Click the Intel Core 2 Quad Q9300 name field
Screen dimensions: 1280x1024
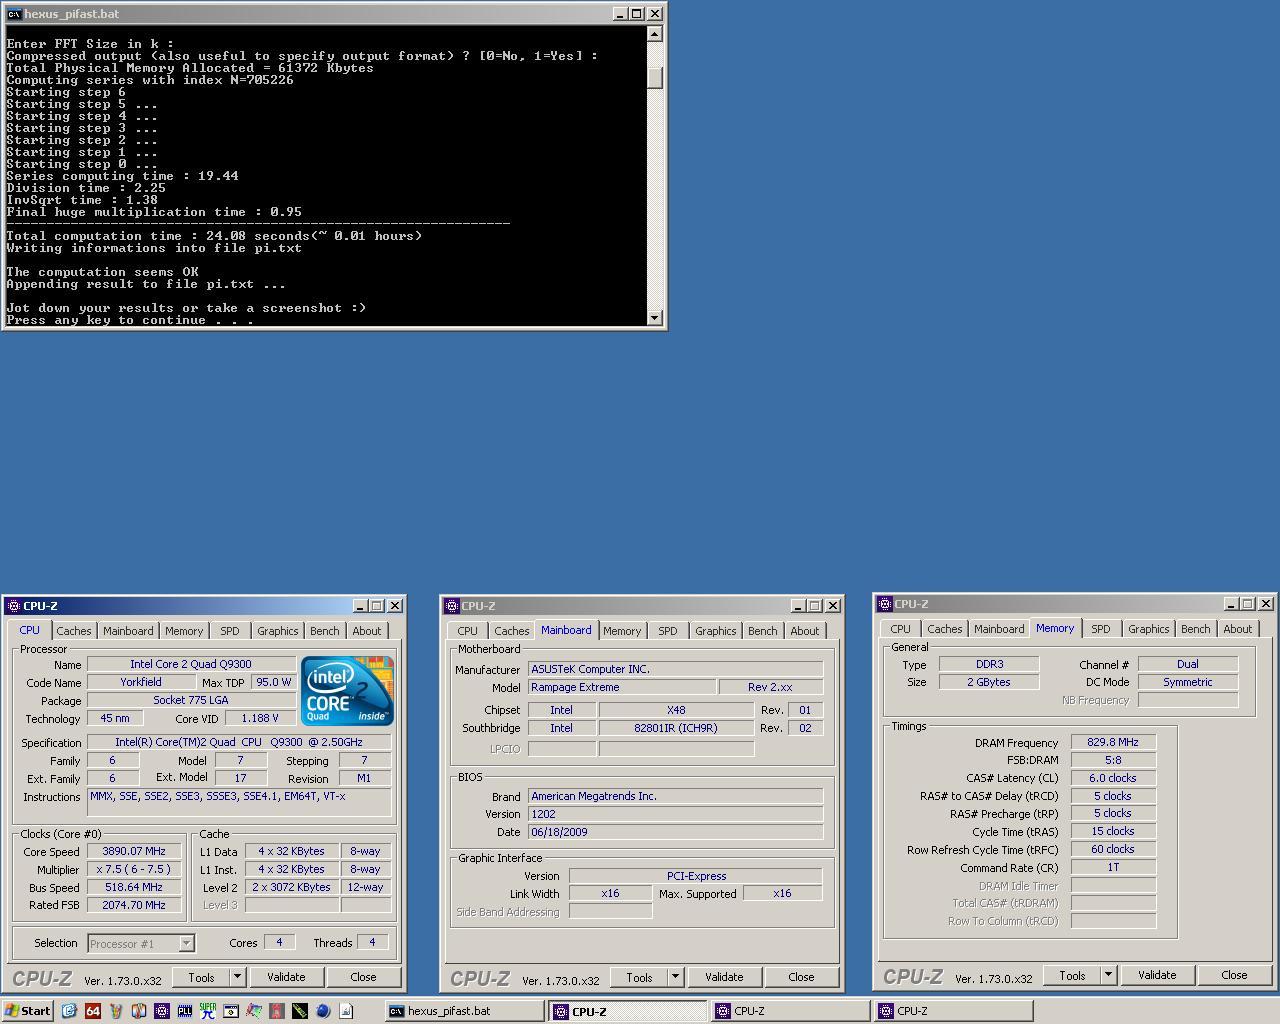tap(191, 664)
